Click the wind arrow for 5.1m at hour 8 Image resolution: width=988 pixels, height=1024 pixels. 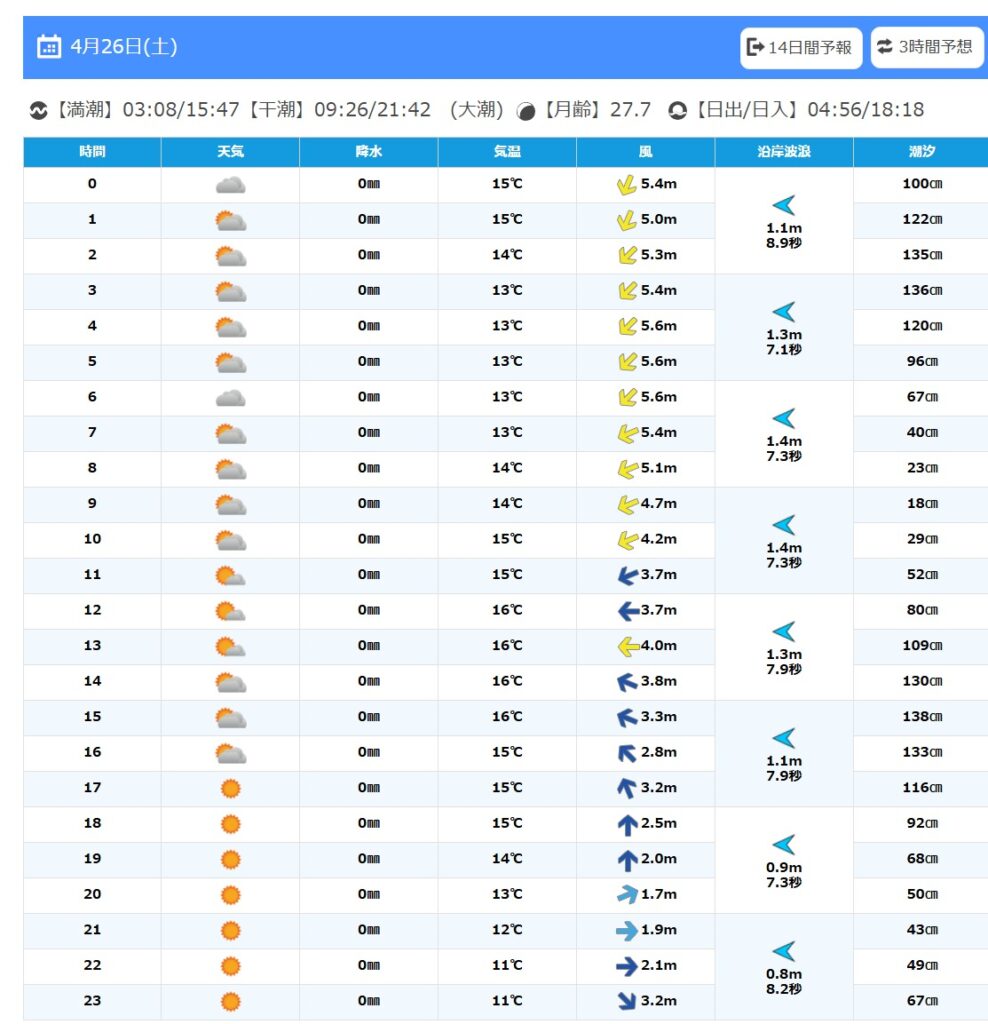click(628, 468)
